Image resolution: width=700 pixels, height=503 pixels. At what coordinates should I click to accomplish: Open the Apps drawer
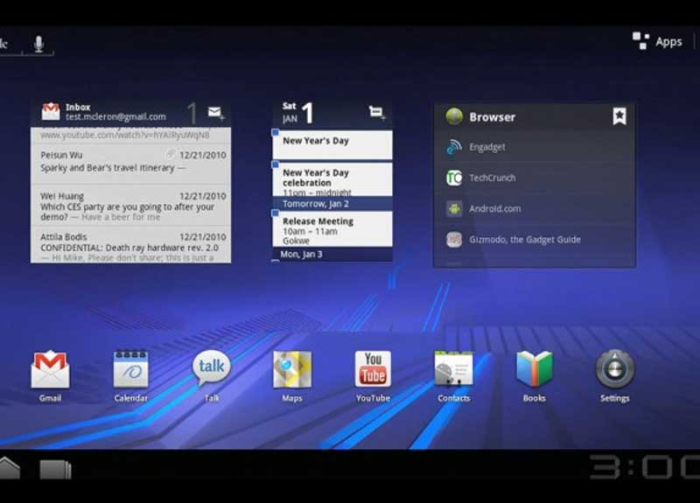[x=657, y=41]
